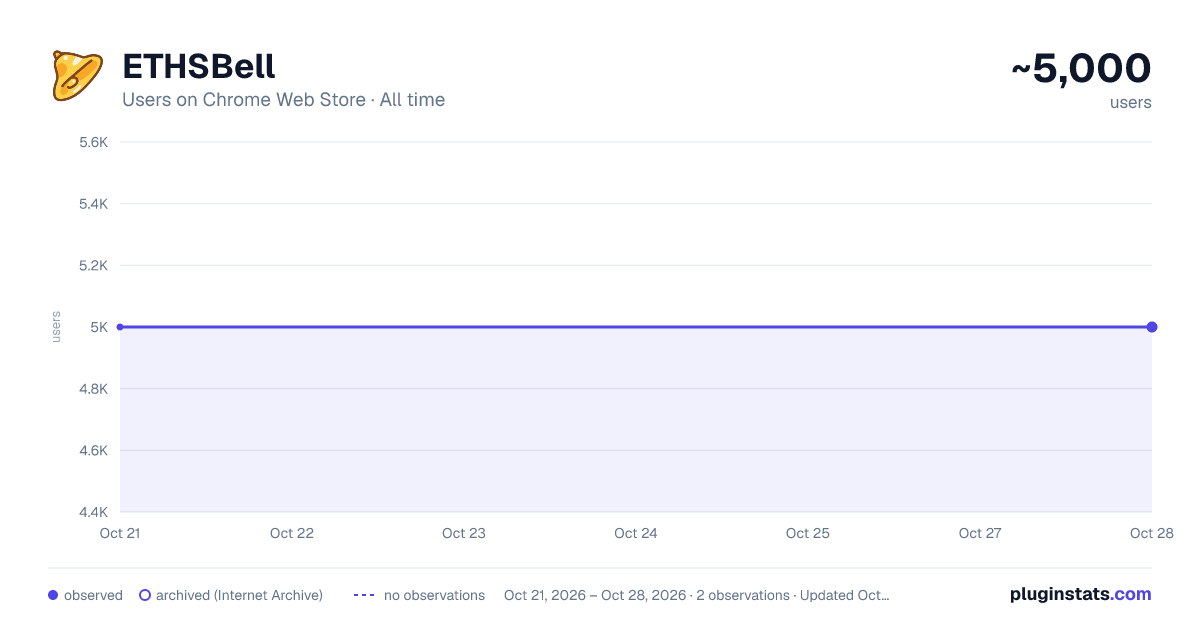Click the 5.6K y-axis label

(x=93, y=142)
